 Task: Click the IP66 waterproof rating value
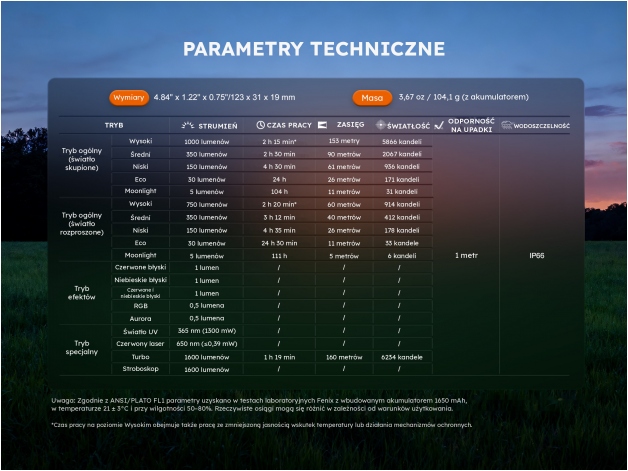tap(537, 256)
